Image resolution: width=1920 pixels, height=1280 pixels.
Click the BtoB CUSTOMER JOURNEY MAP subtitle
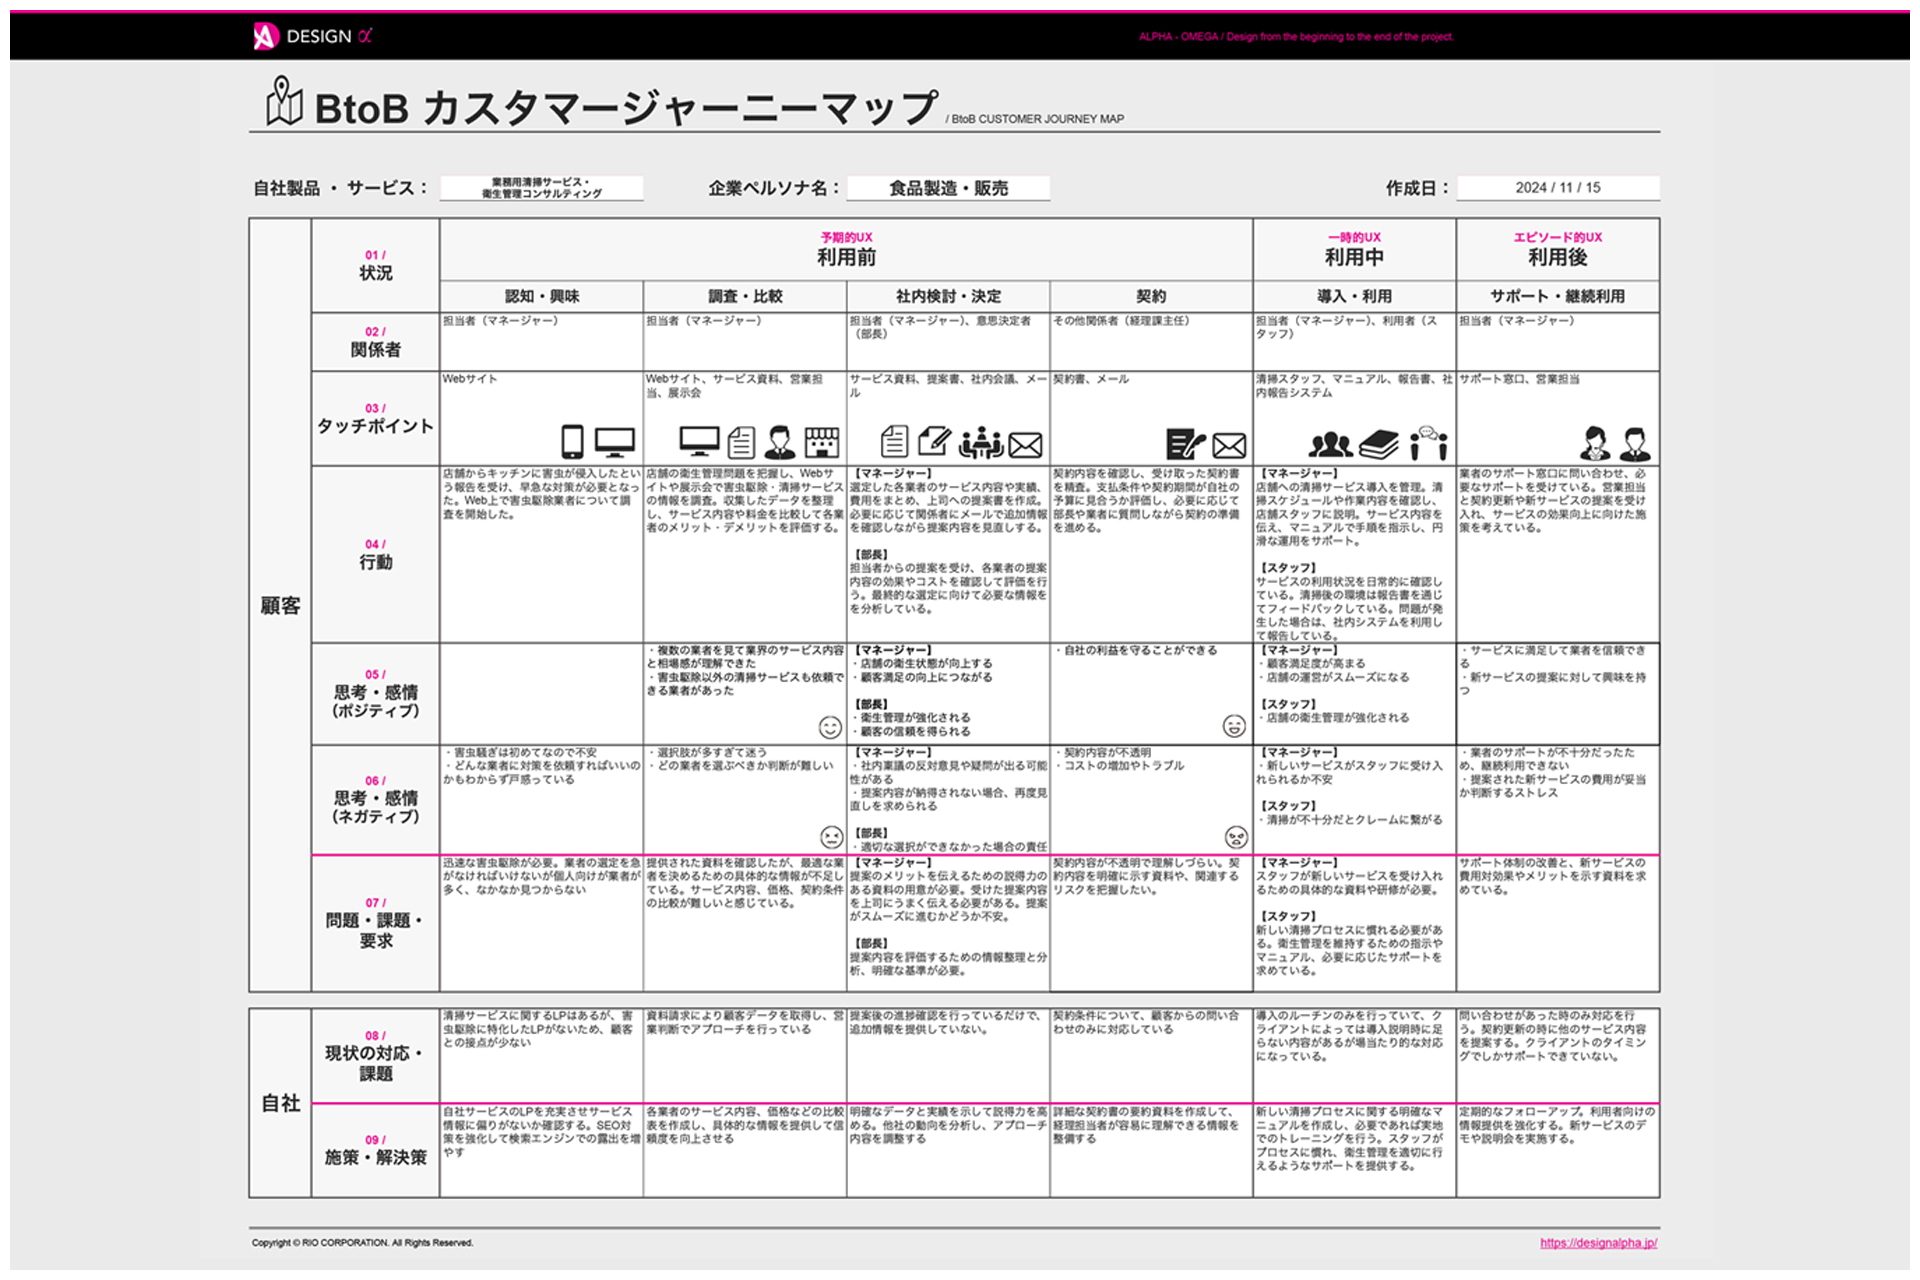coord(1035,119)
